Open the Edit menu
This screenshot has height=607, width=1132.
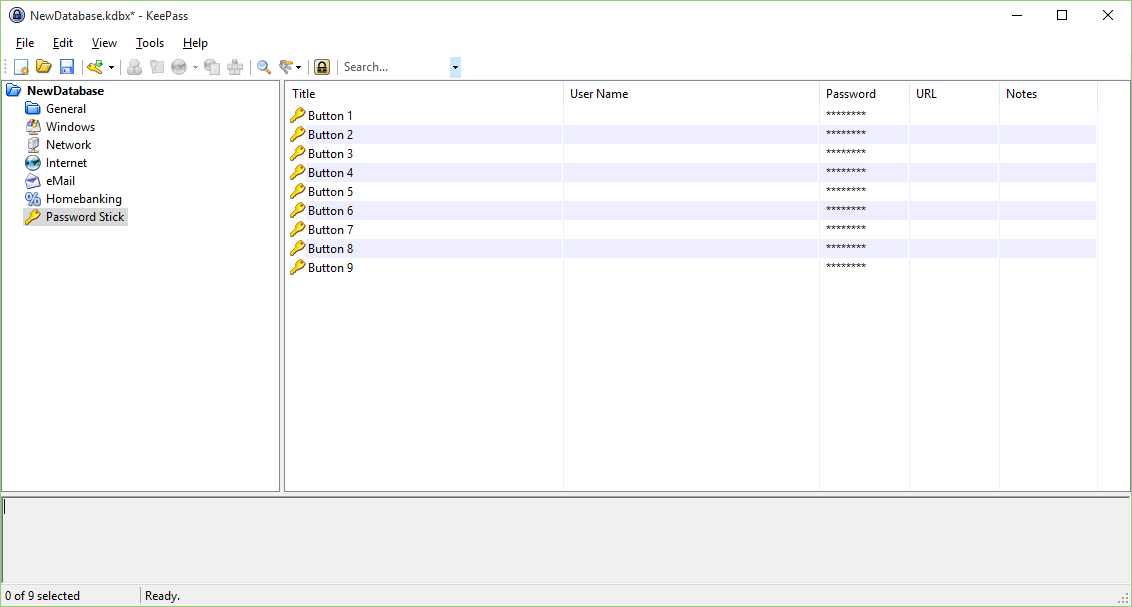63,43
